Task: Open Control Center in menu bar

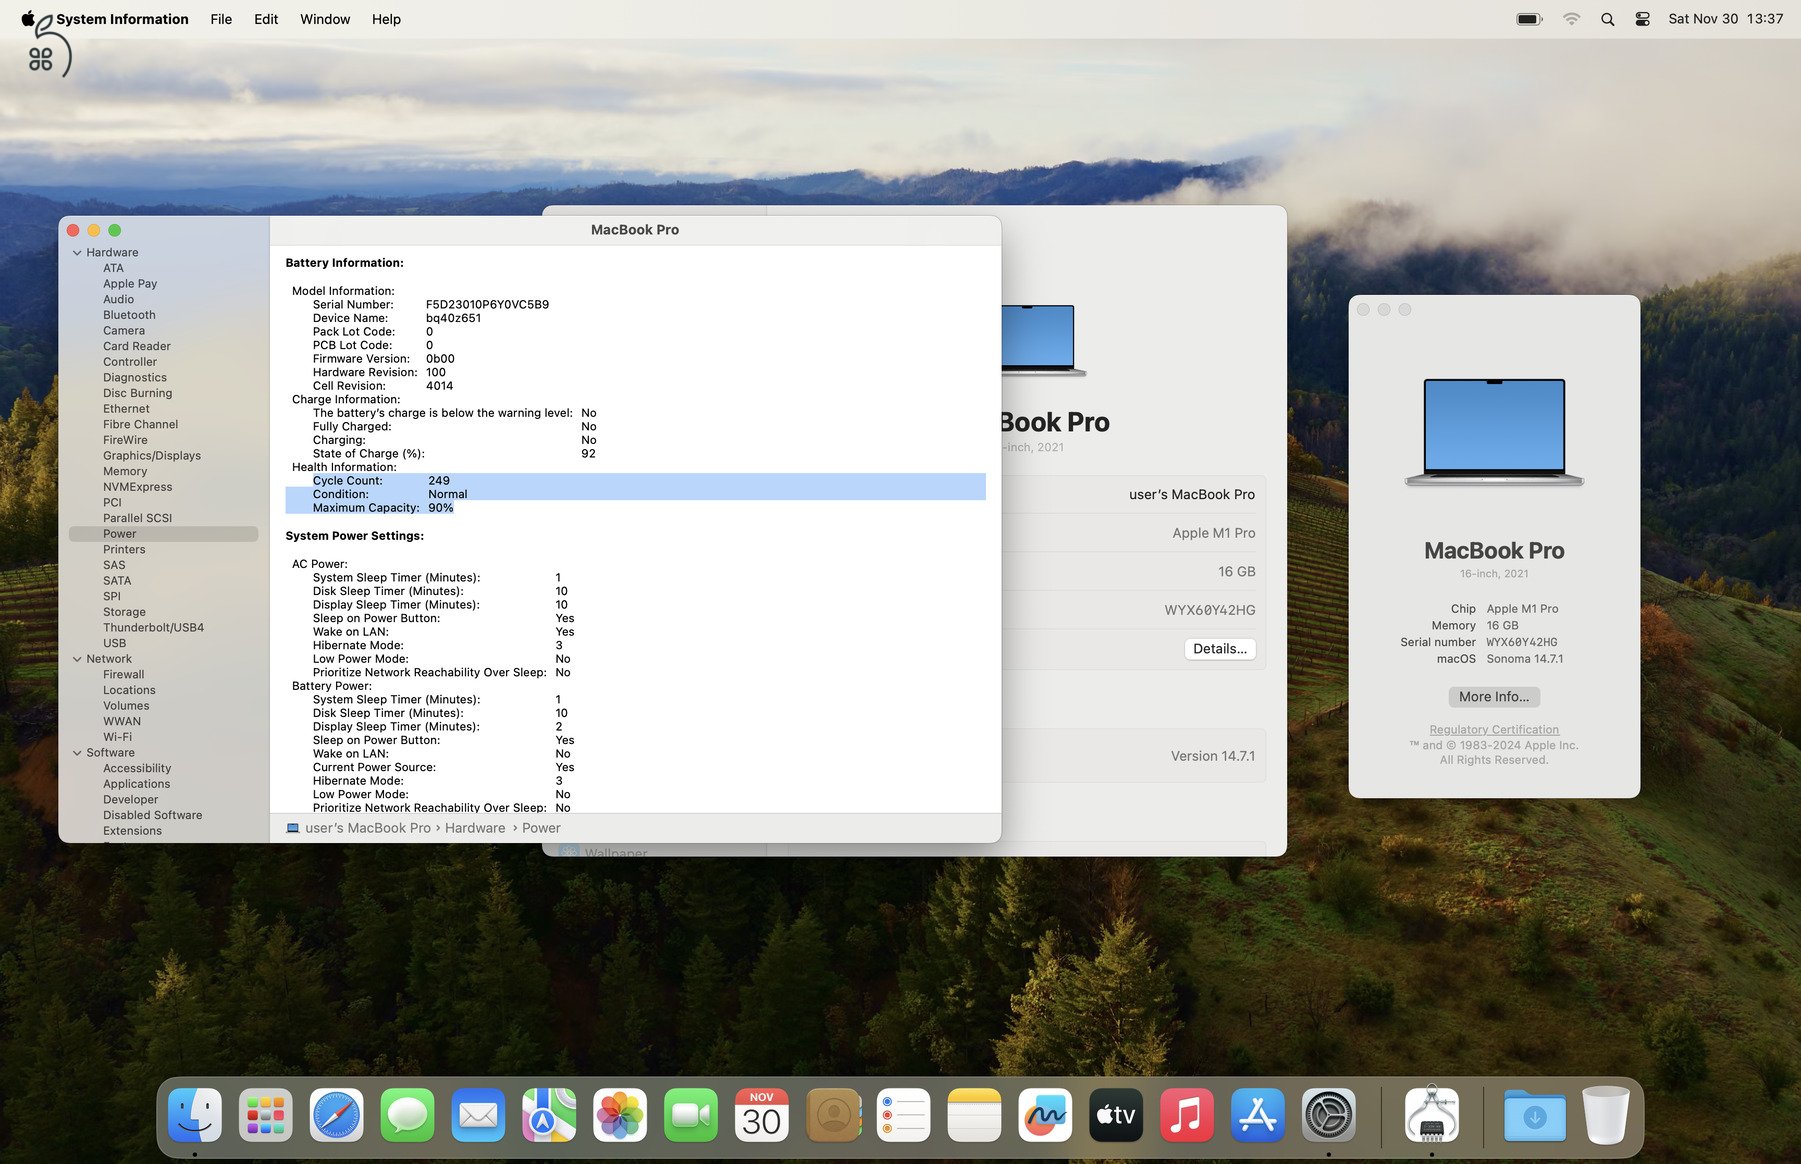Action: pyautogui.click(x=1642, y=19)
